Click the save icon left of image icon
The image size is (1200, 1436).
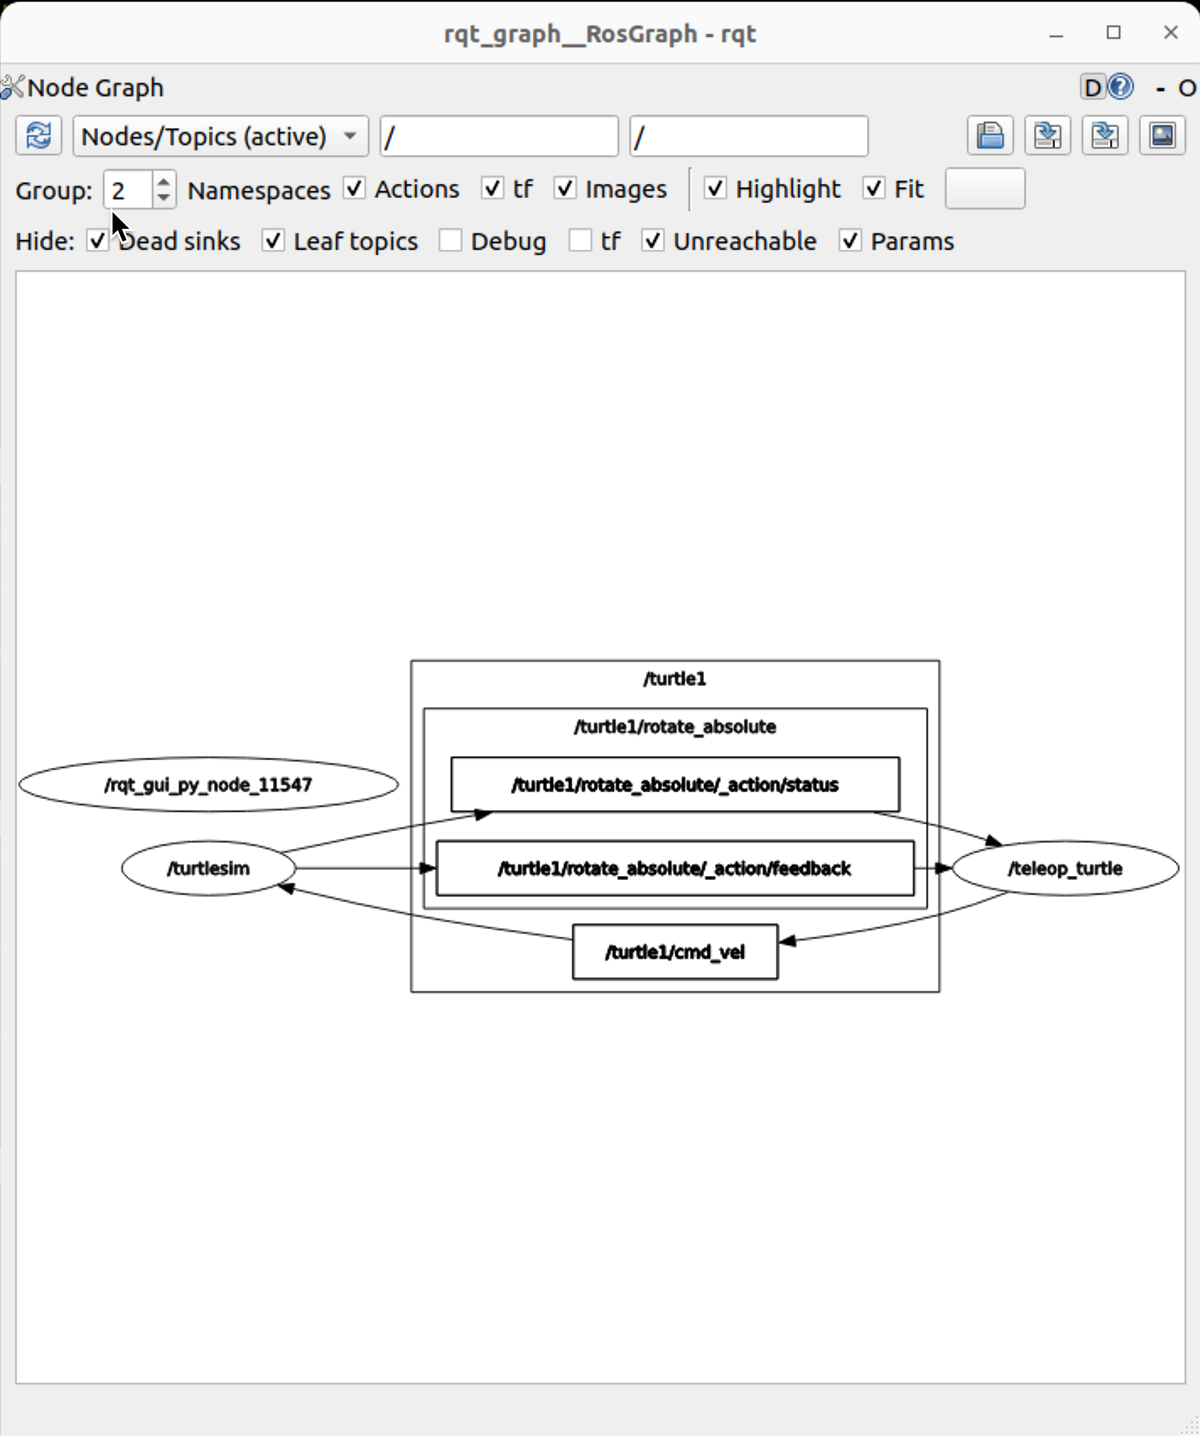tap(1105, 136)
